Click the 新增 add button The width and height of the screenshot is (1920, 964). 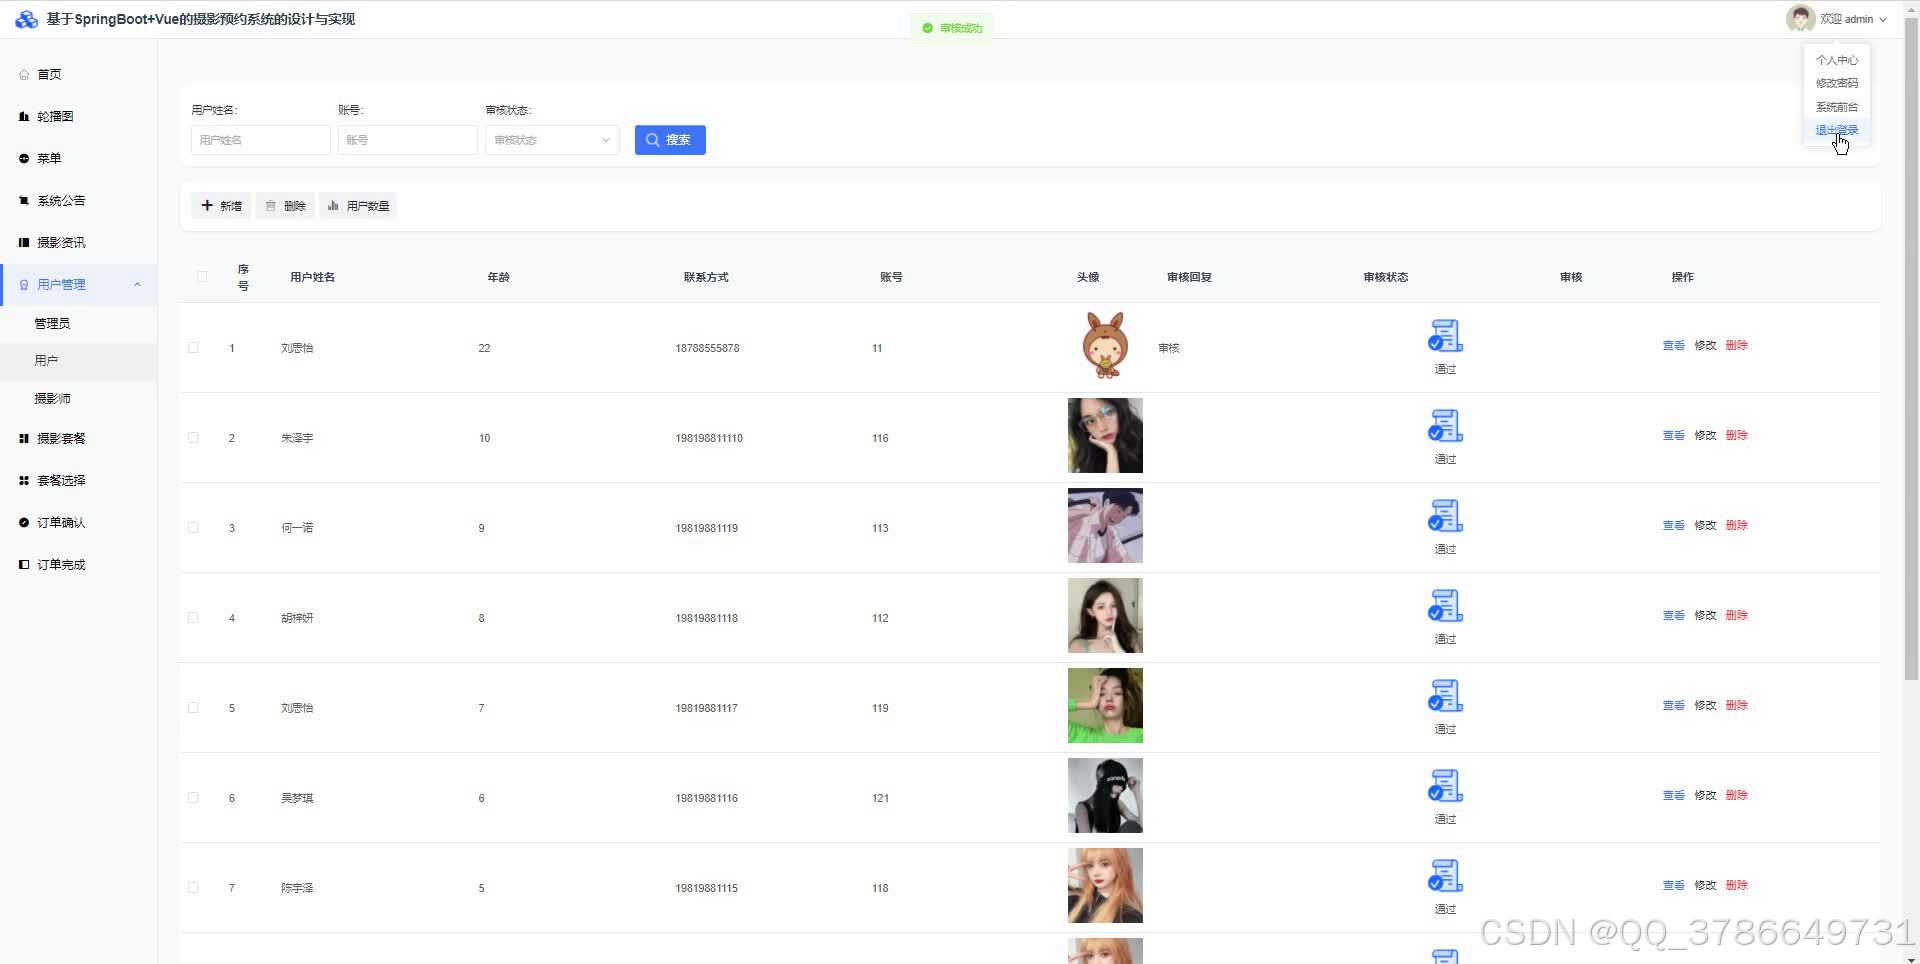click(221, 206)
